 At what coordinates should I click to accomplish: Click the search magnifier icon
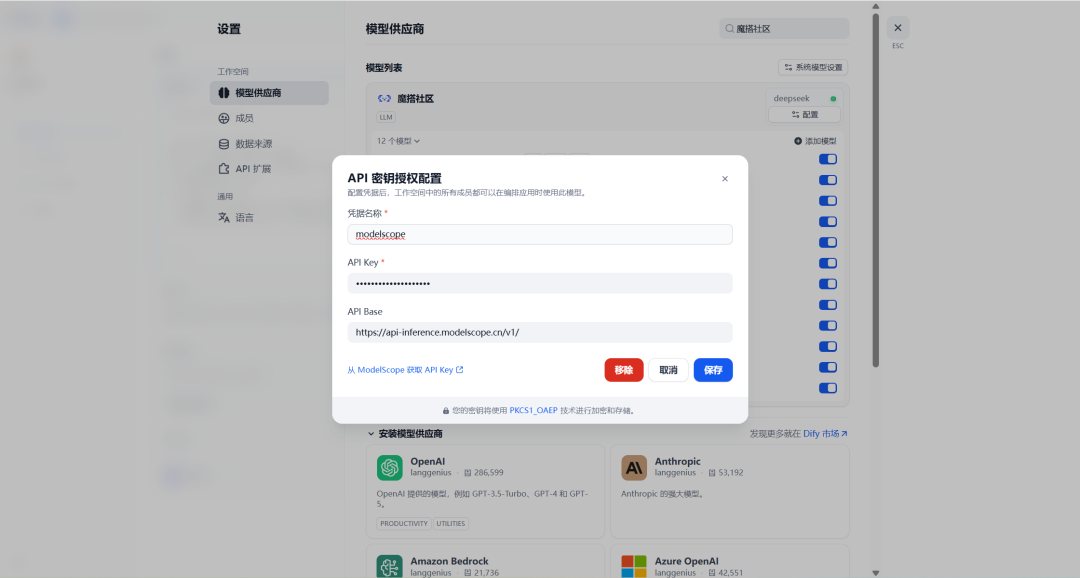pos(729,28)
